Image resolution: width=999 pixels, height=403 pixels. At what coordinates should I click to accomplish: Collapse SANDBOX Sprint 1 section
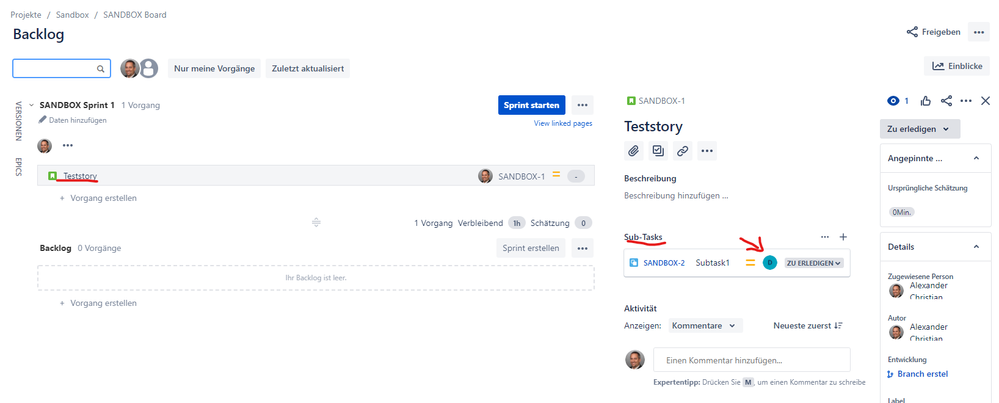[x=31, y=105]
